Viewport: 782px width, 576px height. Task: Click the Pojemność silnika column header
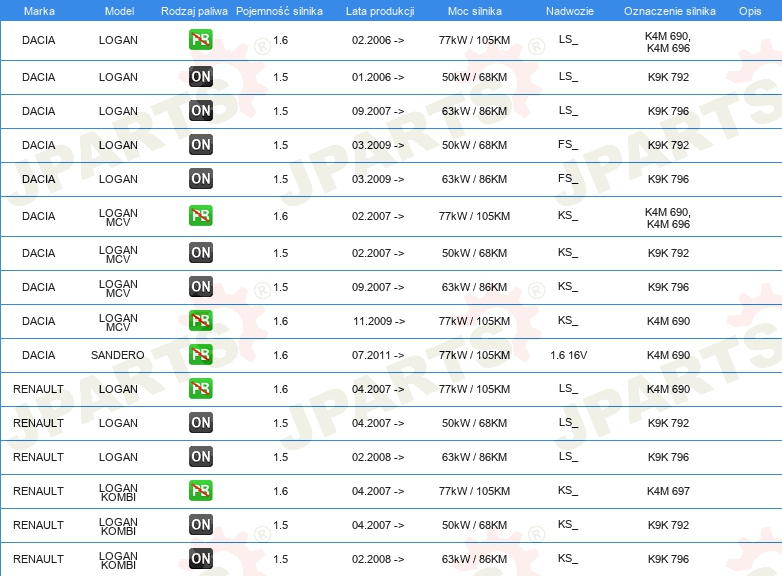[279, 11]
